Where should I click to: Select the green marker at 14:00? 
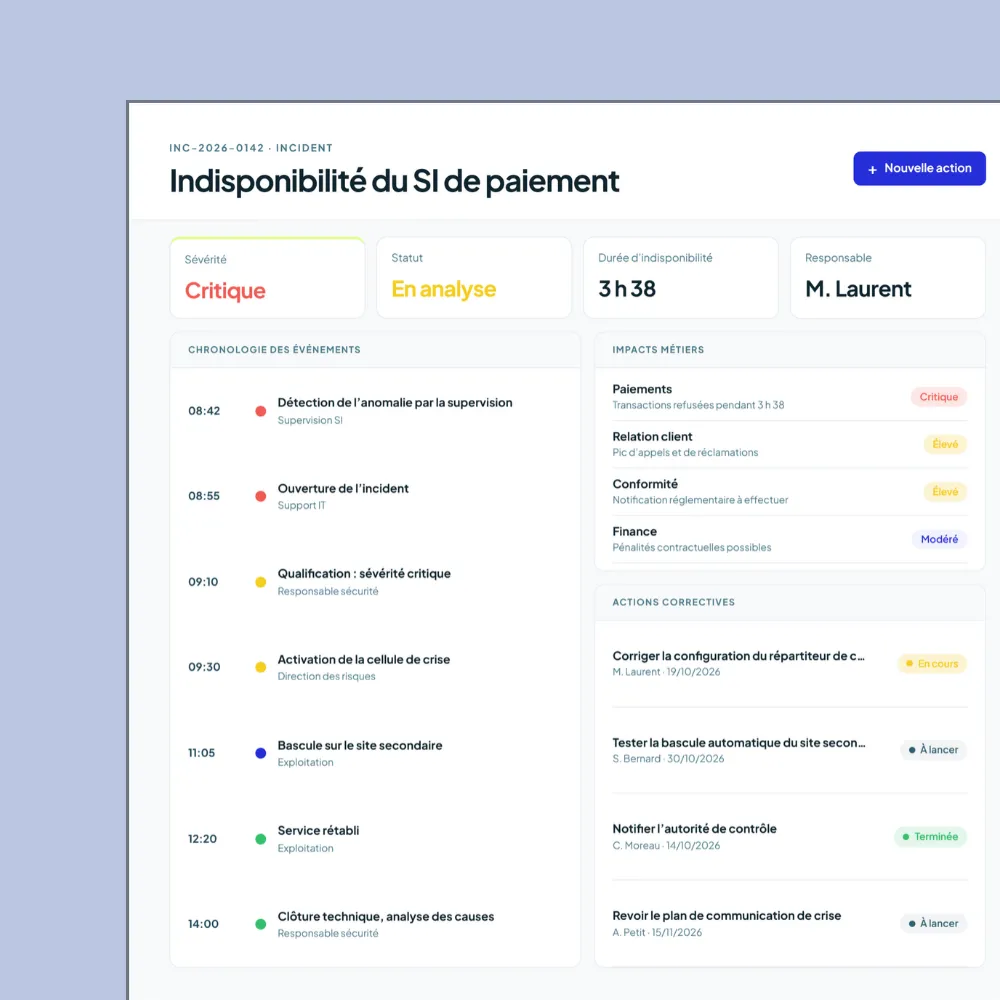tap(261, 924)
